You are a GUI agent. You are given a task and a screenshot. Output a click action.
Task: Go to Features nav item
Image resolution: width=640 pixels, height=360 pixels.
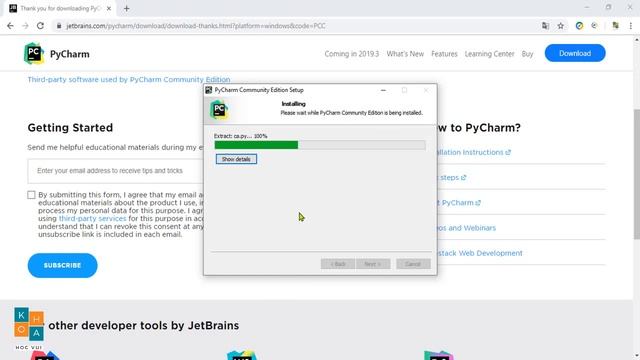click(444, 54)
